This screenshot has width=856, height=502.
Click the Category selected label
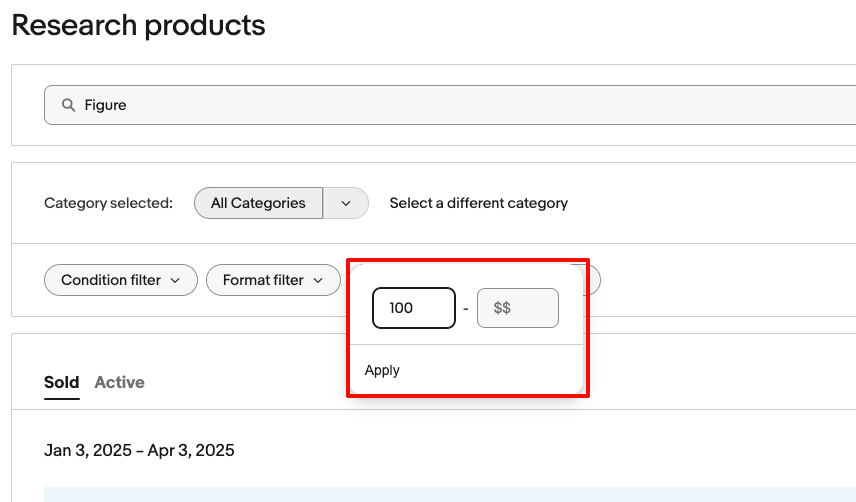(x=108, y=203)
